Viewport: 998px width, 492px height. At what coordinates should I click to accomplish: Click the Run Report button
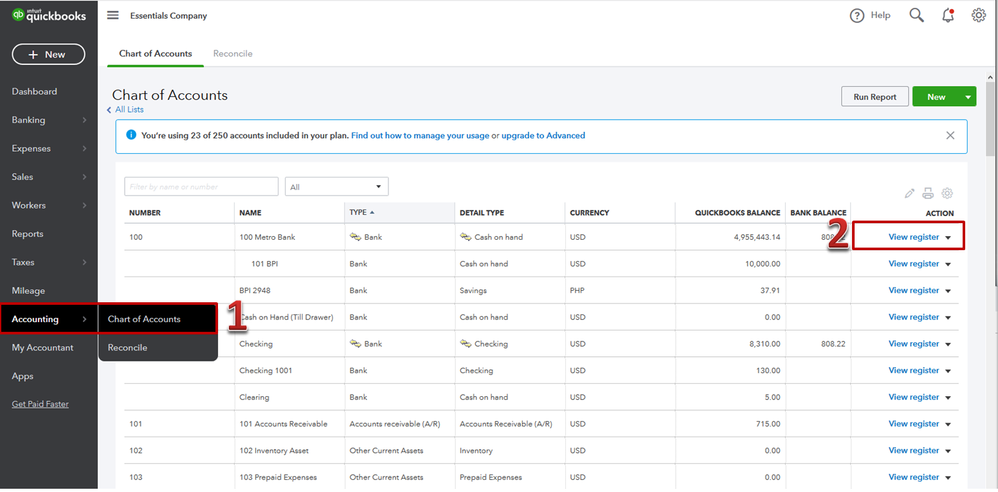[875, 97]
